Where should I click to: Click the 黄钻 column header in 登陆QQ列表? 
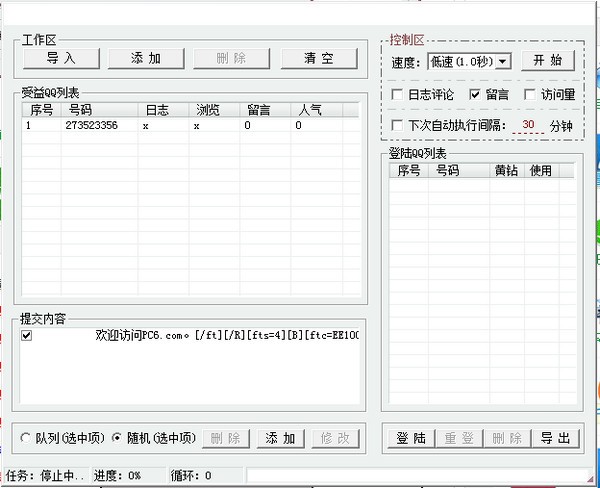point(507,171)
